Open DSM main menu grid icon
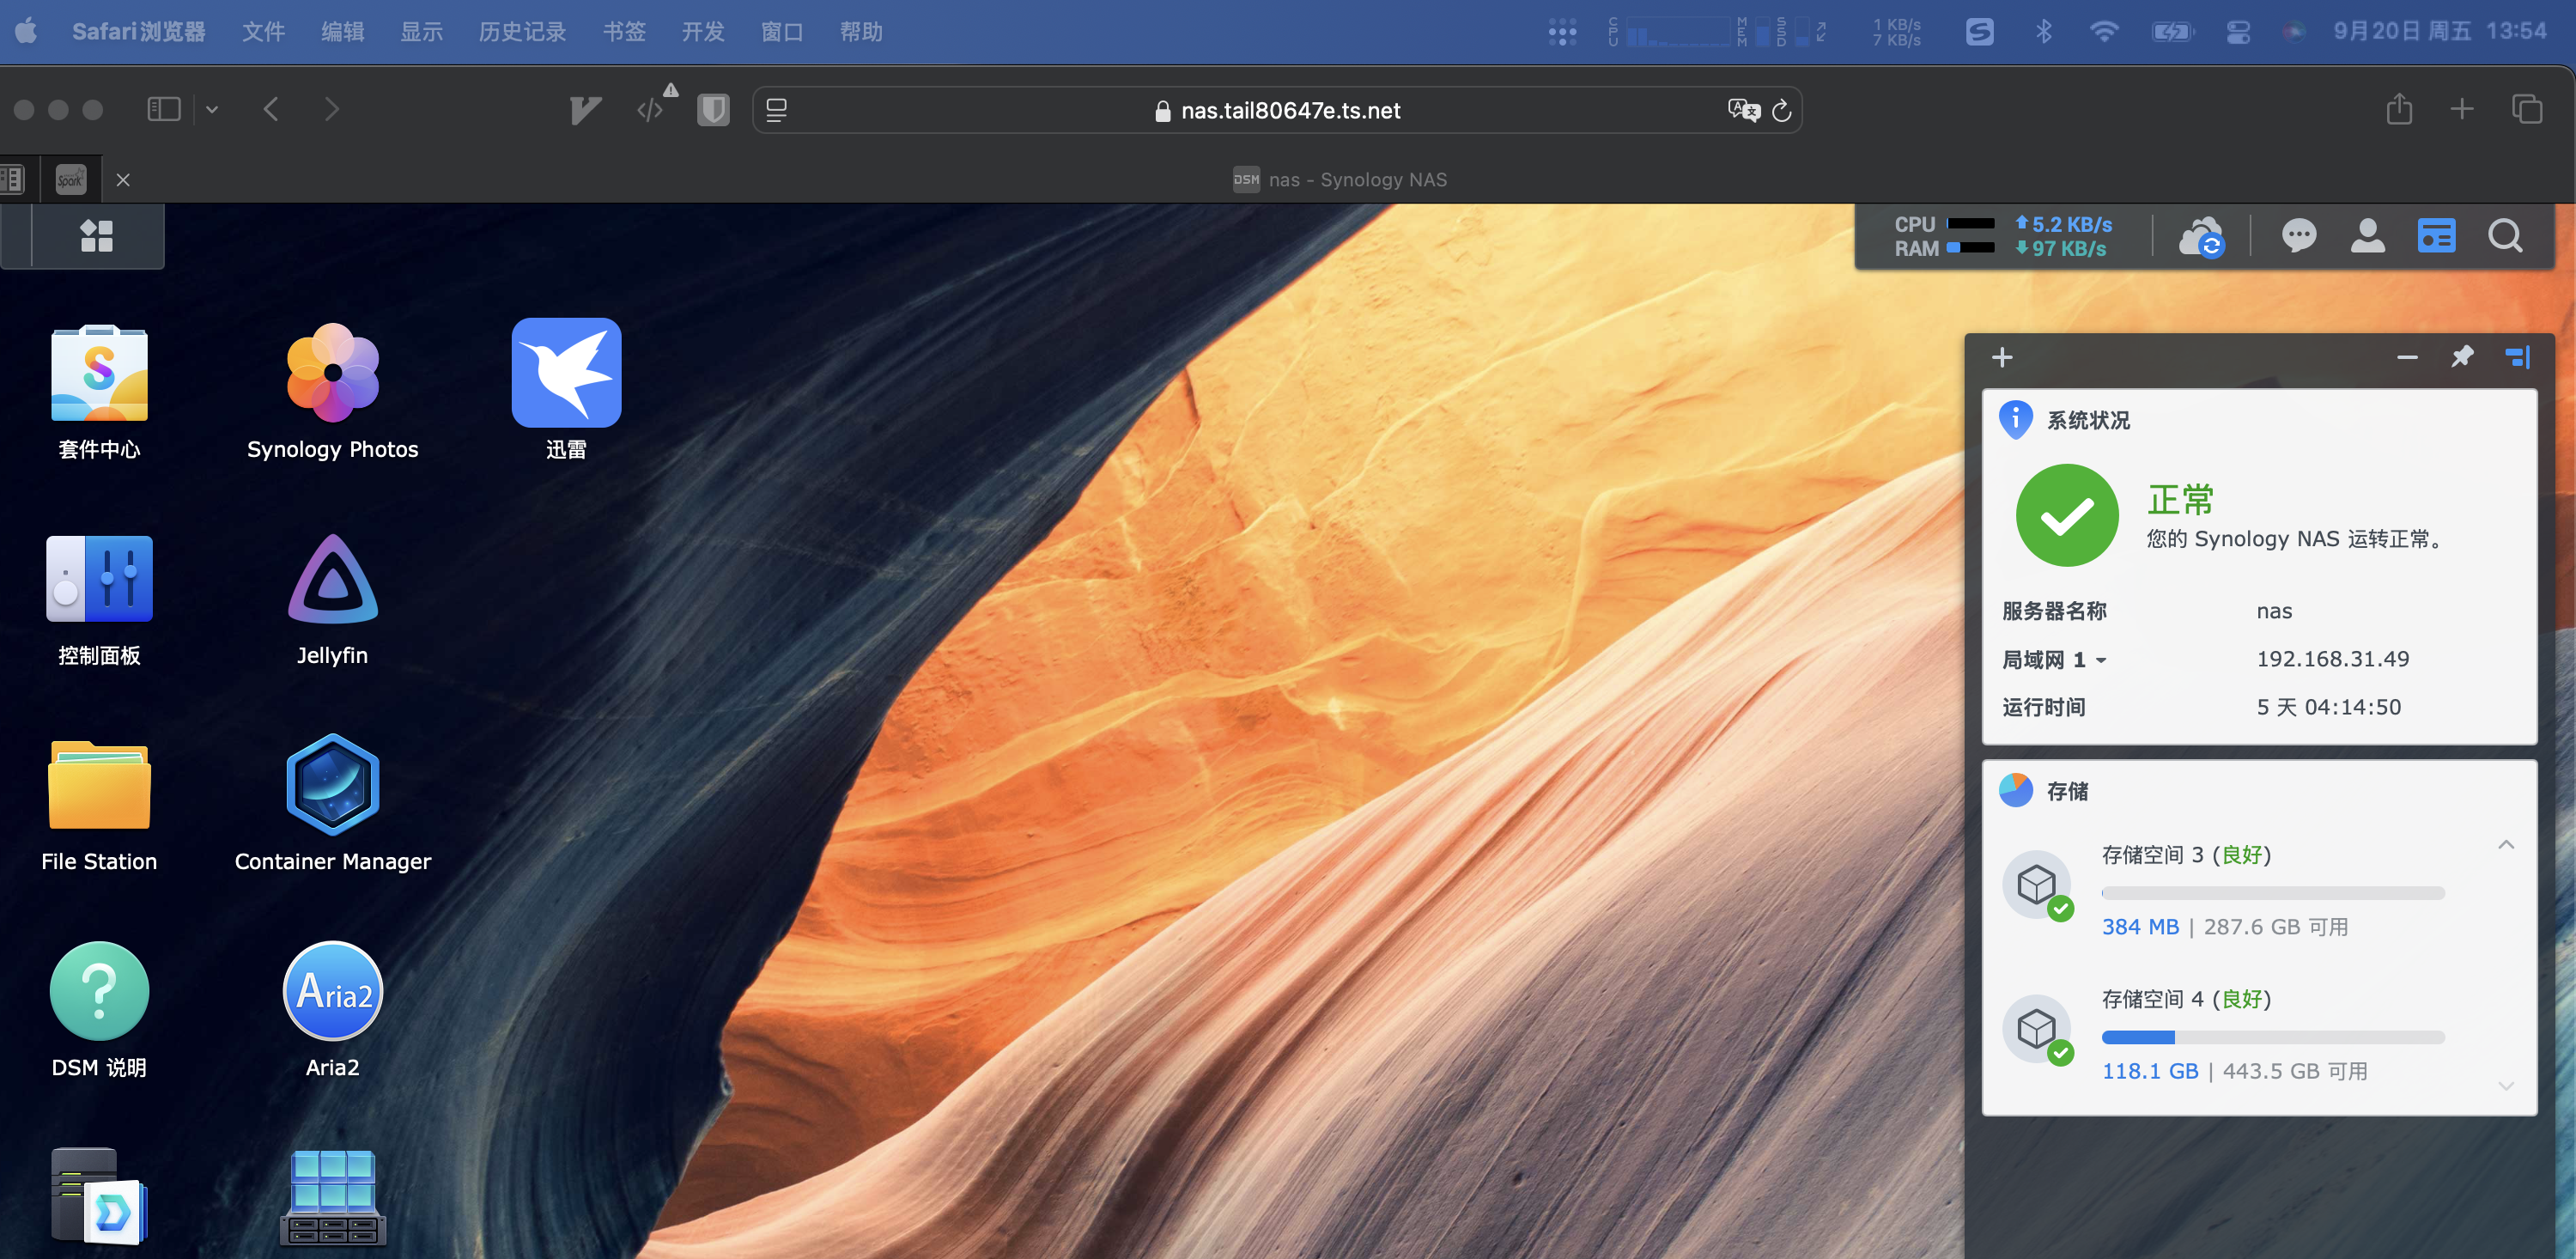The image size is (2576, 1259). (x=96, y=236)
